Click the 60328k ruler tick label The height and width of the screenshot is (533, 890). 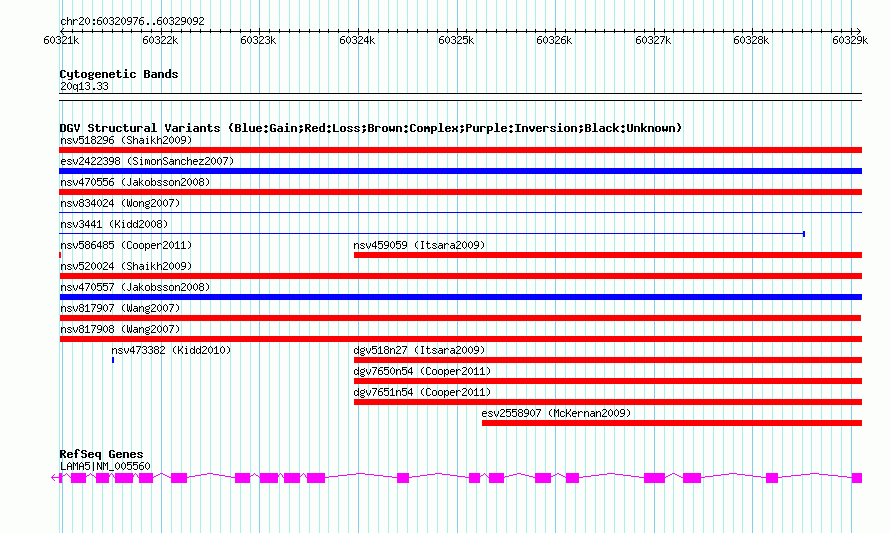[751, 40]
